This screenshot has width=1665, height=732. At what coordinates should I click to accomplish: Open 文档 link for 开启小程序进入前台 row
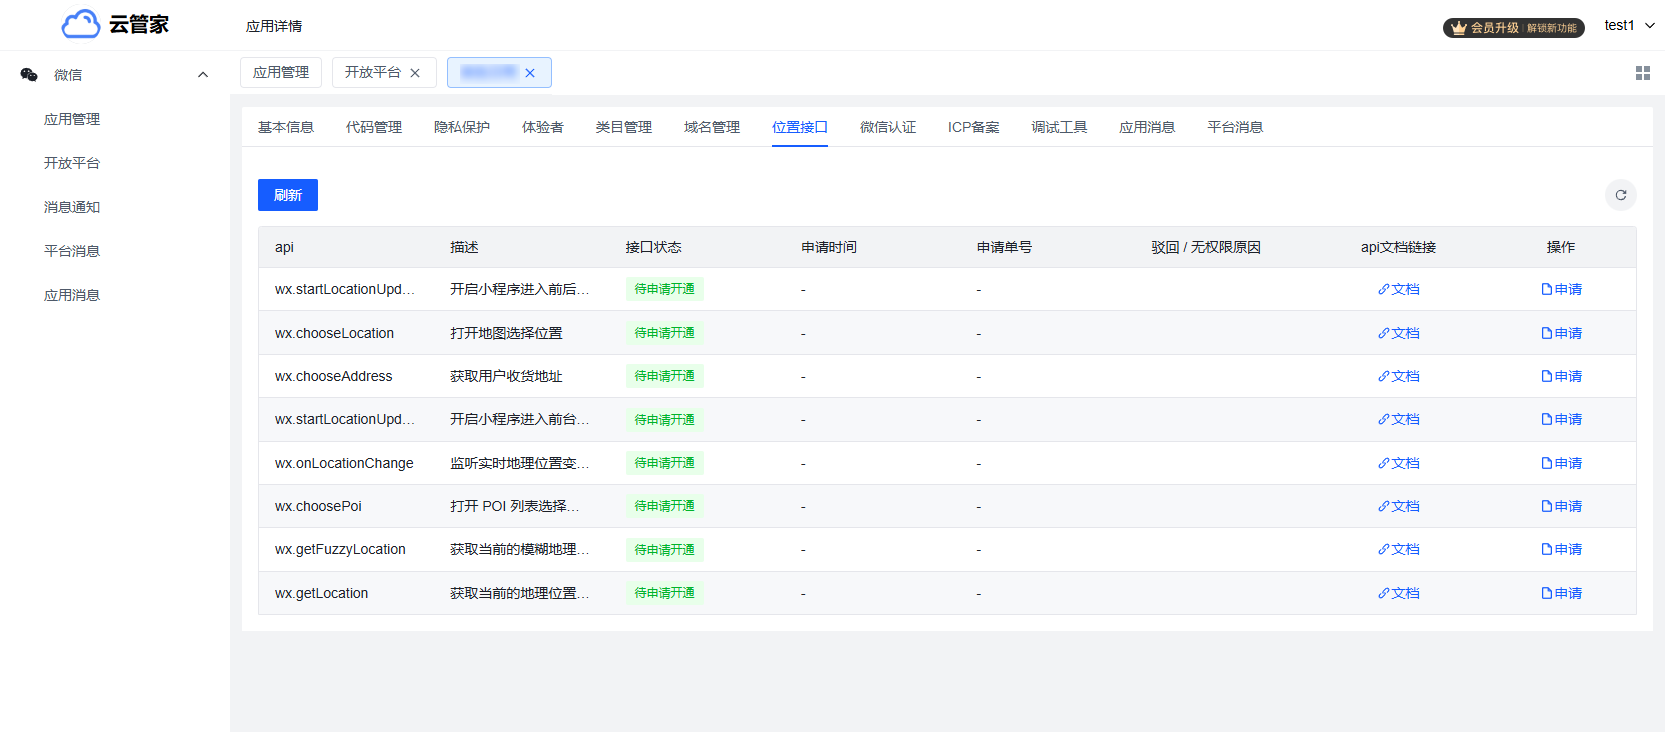point(1399,419)
